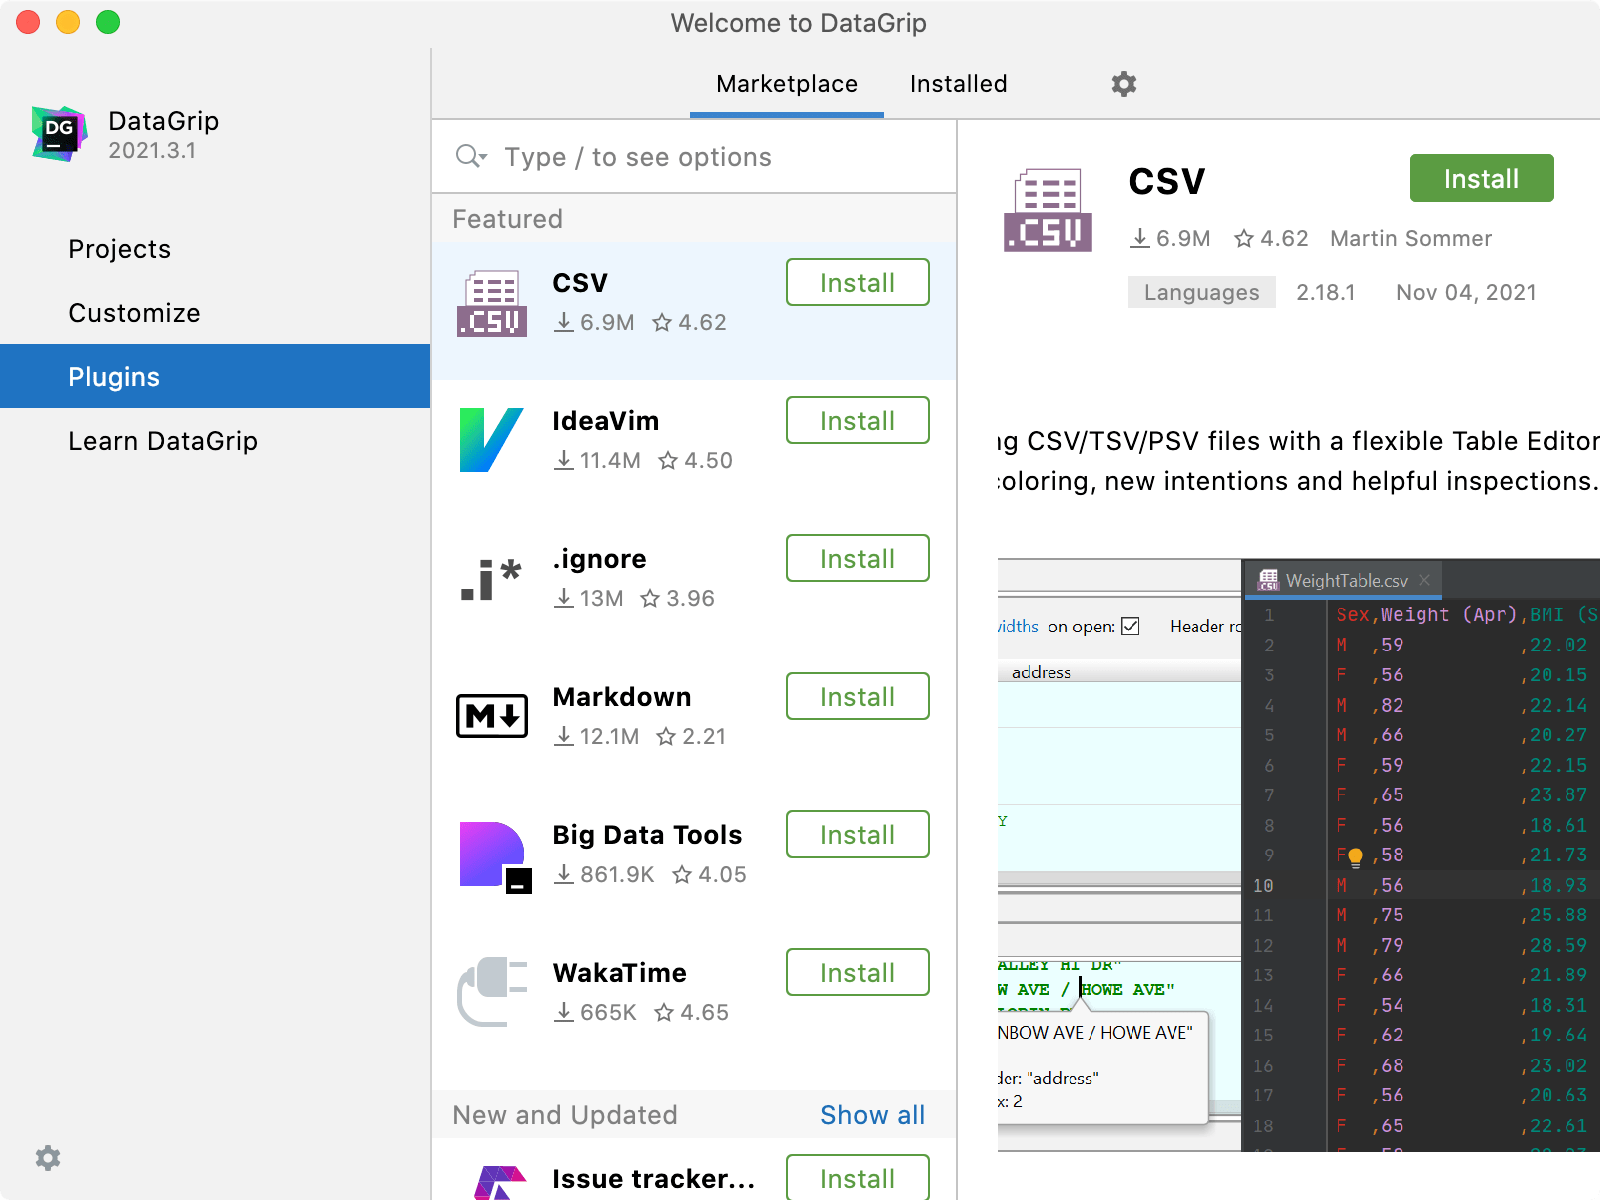Switch to the Installed tab
1600x1200 pixels.
[959, 84]
